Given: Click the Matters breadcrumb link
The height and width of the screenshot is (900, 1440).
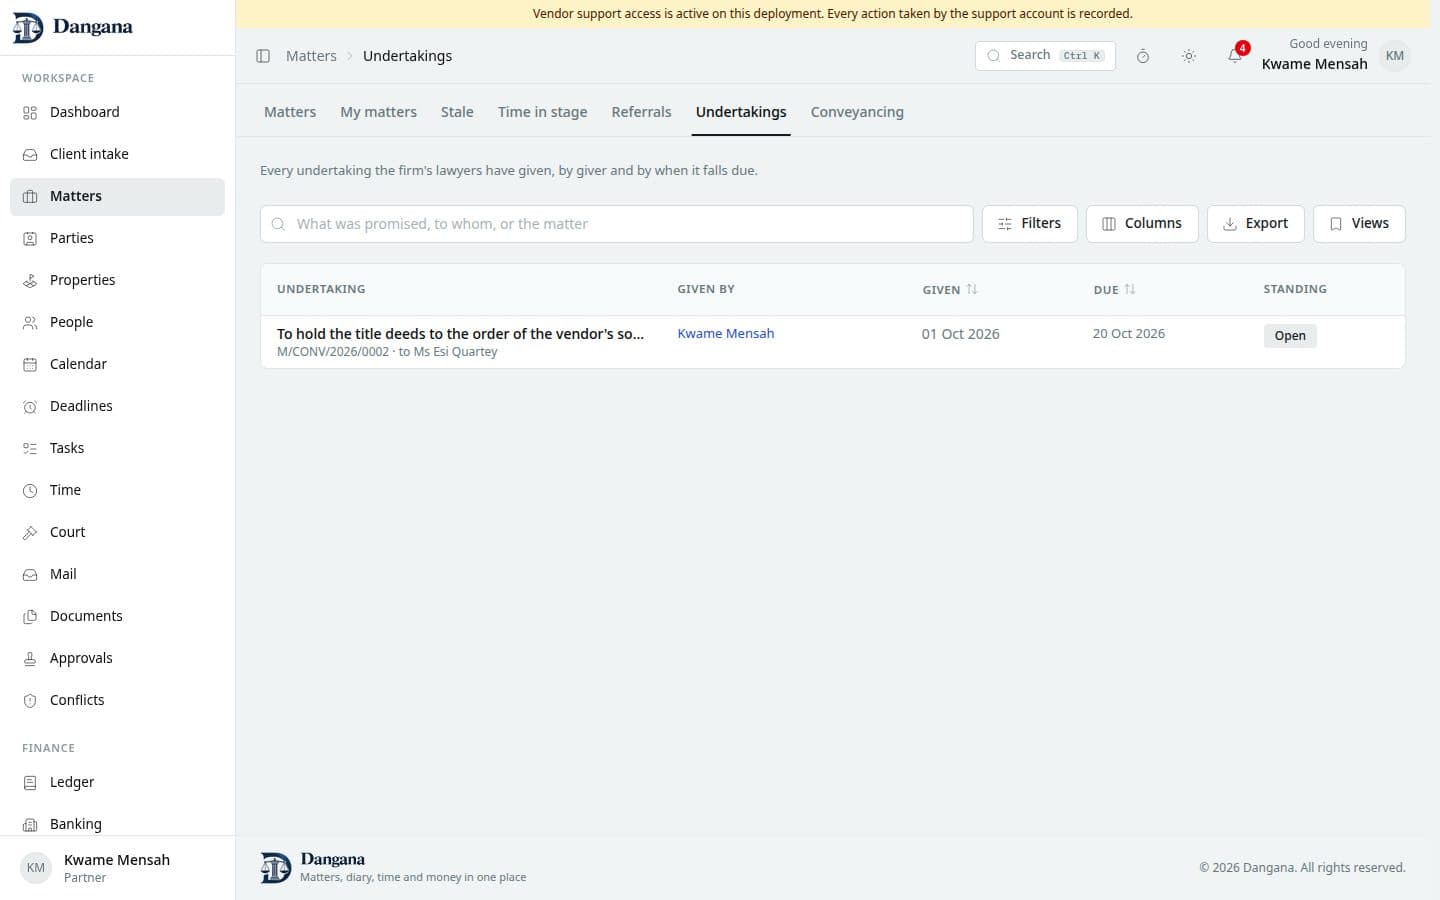Looking at the screenshot, I should tap(311, 56).
